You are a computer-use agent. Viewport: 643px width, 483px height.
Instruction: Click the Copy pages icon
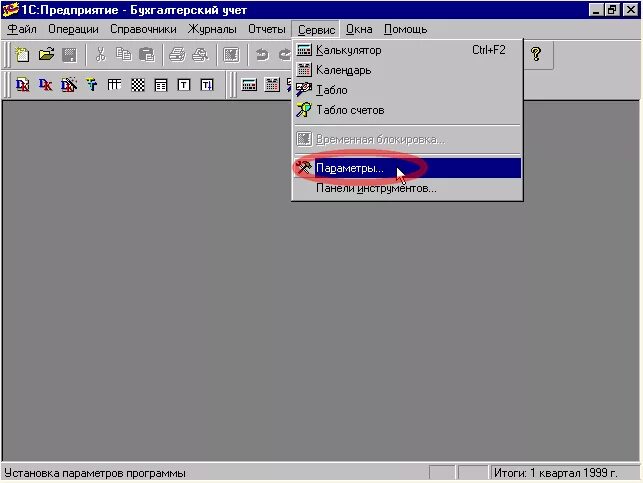123,54
